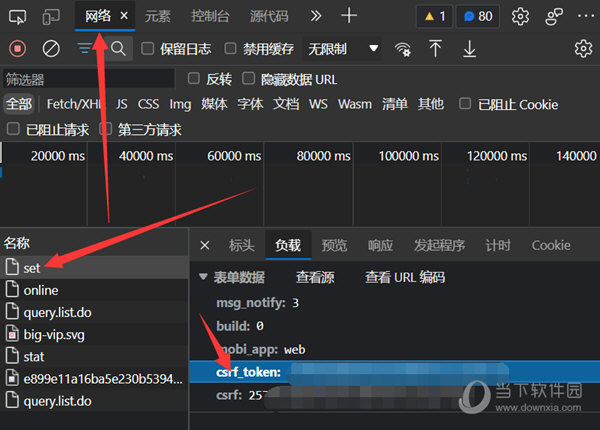Open DevTools settings gear in top bar
Screen dimensions: 600x430
tap(520, 16)
